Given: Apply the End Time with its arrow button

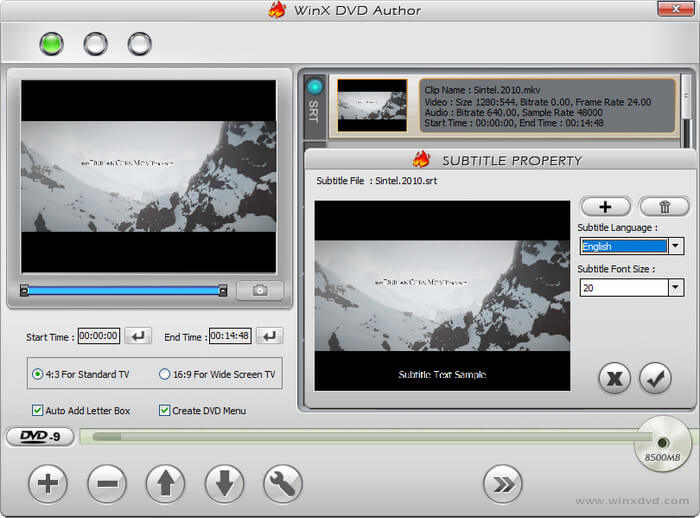Looking at the screenshot, I should [270, 336].
